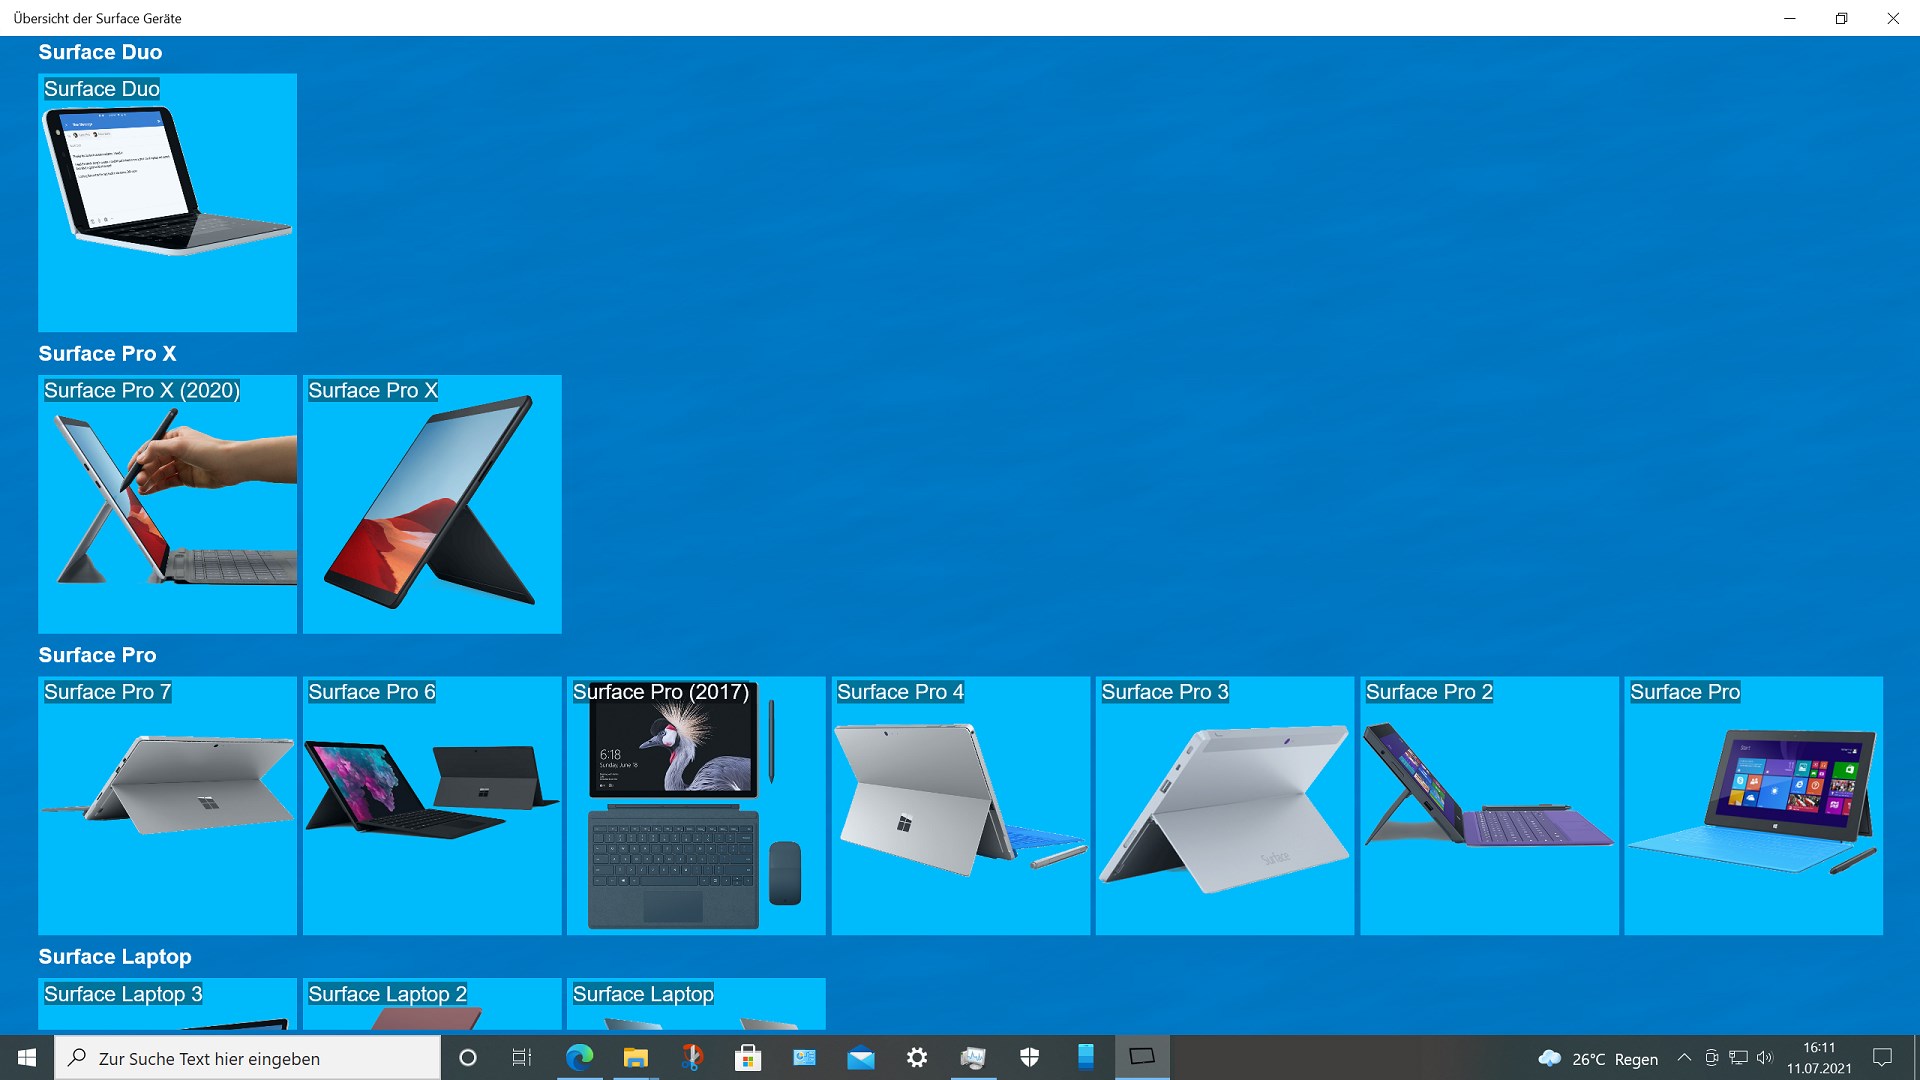Open the Surface Laptop 2 tile

coord(431,1004)
